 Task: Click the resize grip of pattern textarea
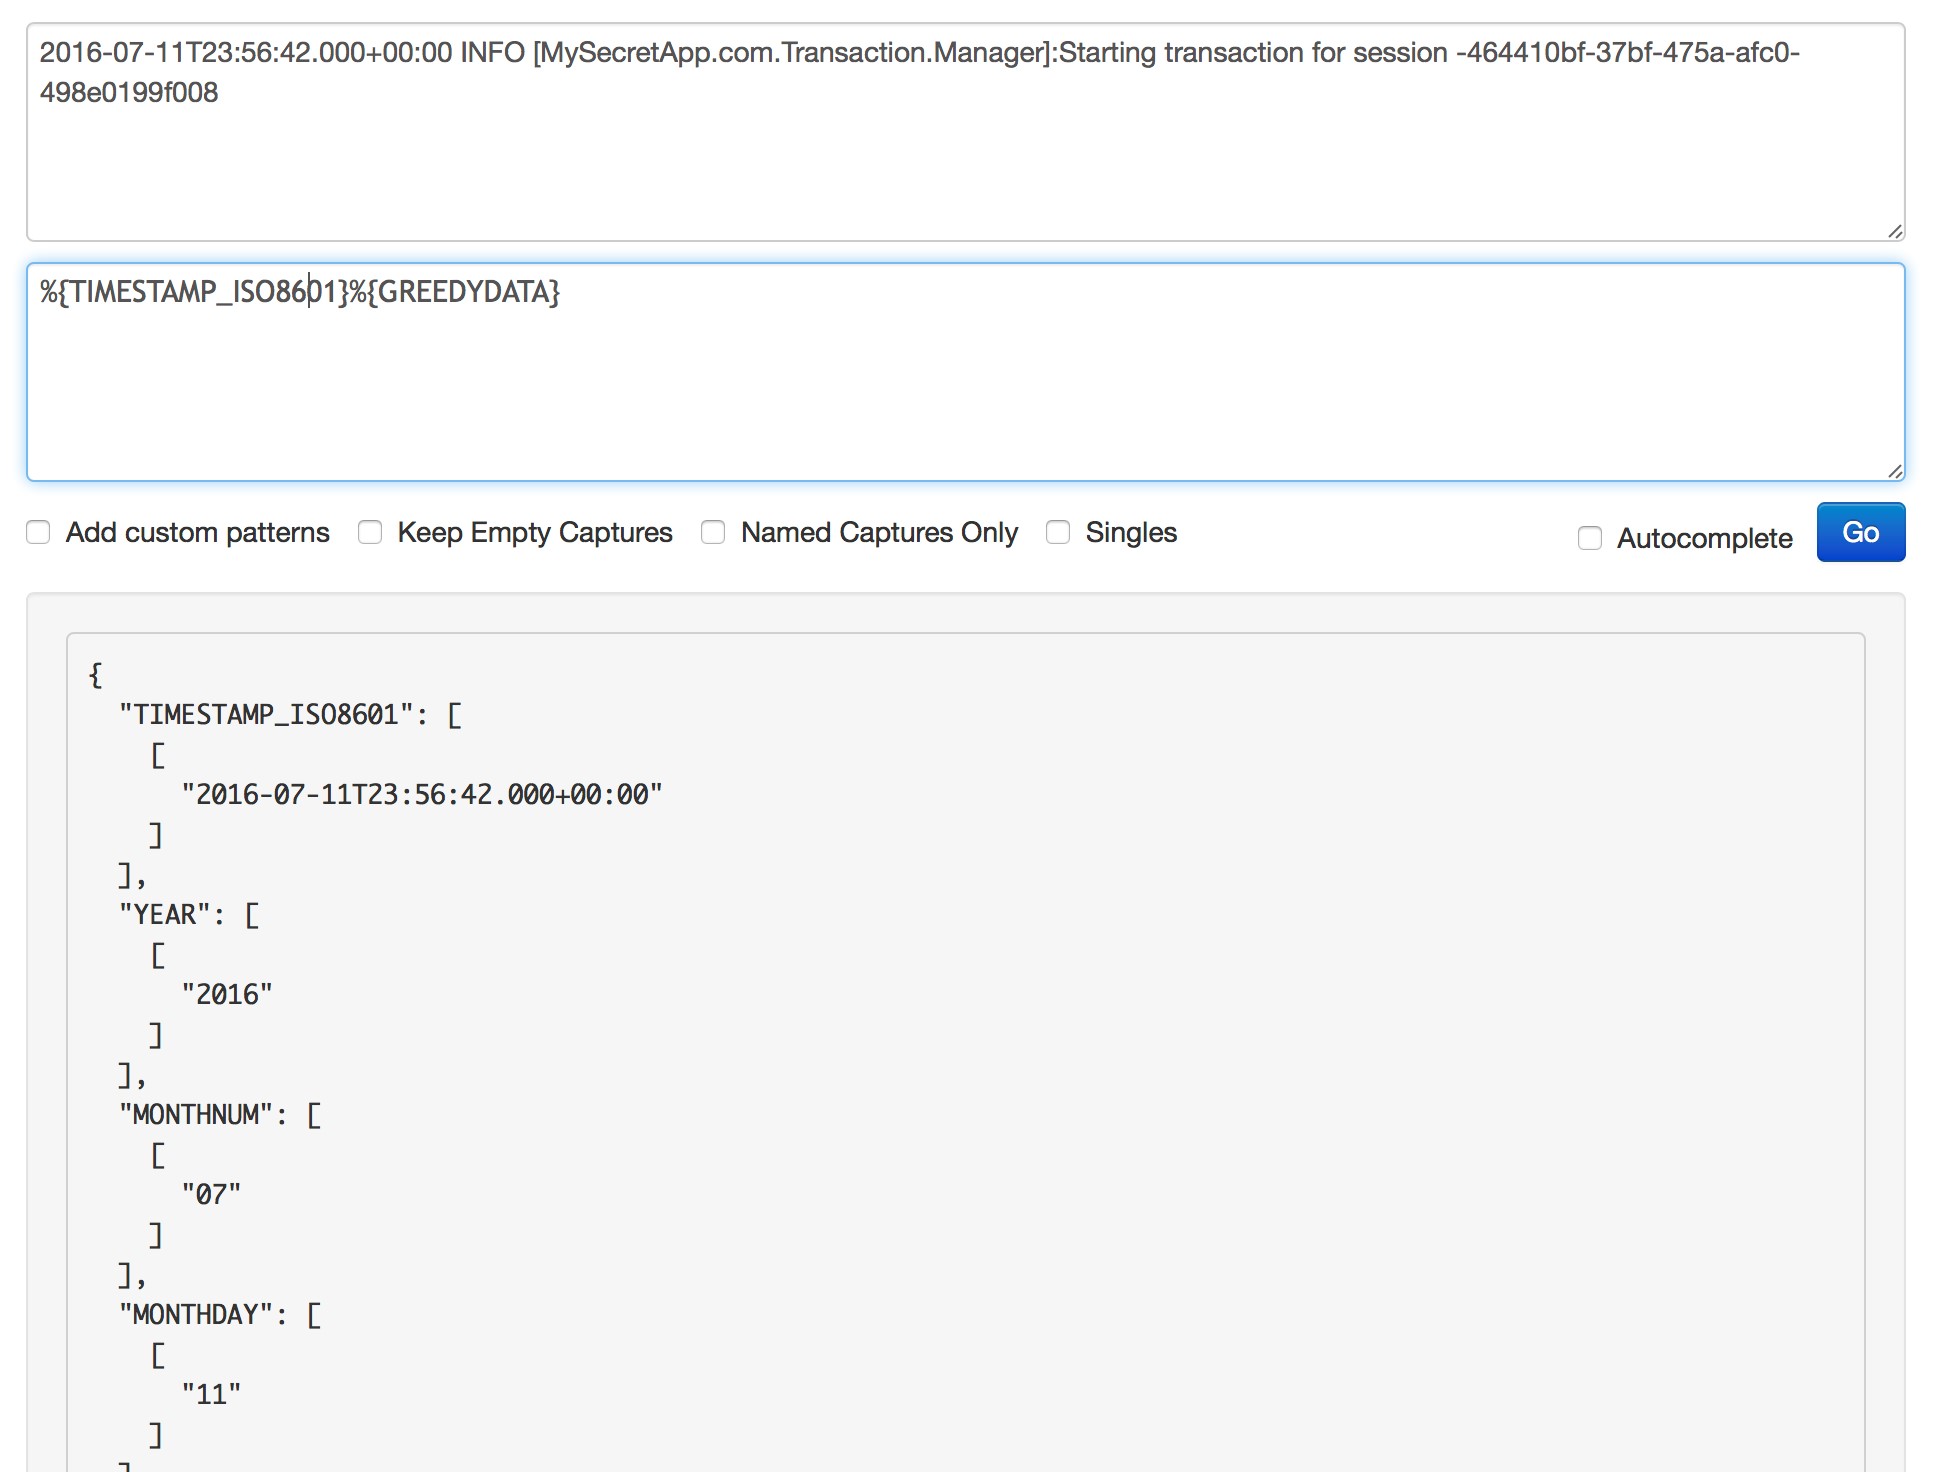[x=1894, y=471]
